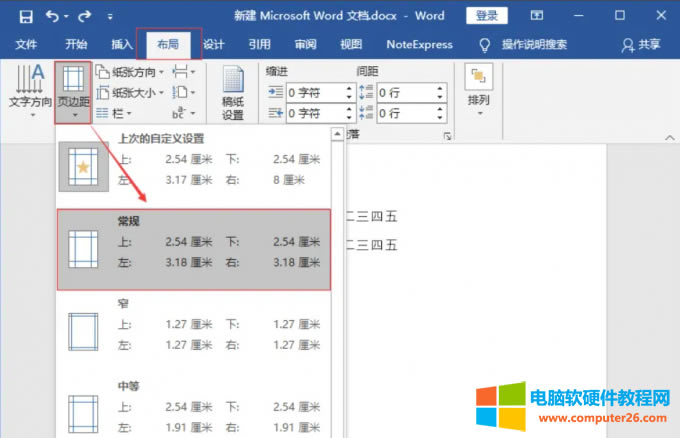Open the NoteExpress tab
Image resolution: width=680 pixels, height=438 pixels.
click(x=419, y=44)
